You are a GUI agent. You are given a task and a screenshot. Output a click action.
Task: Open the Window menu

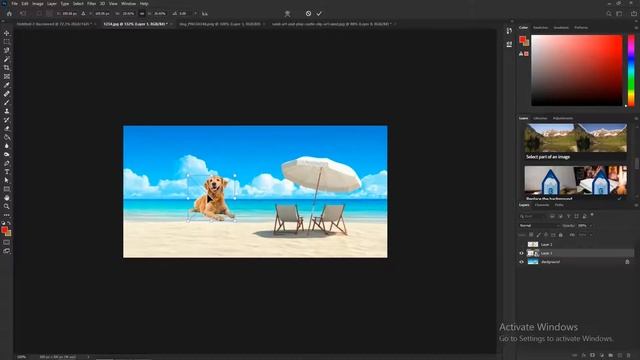[128, 4]
